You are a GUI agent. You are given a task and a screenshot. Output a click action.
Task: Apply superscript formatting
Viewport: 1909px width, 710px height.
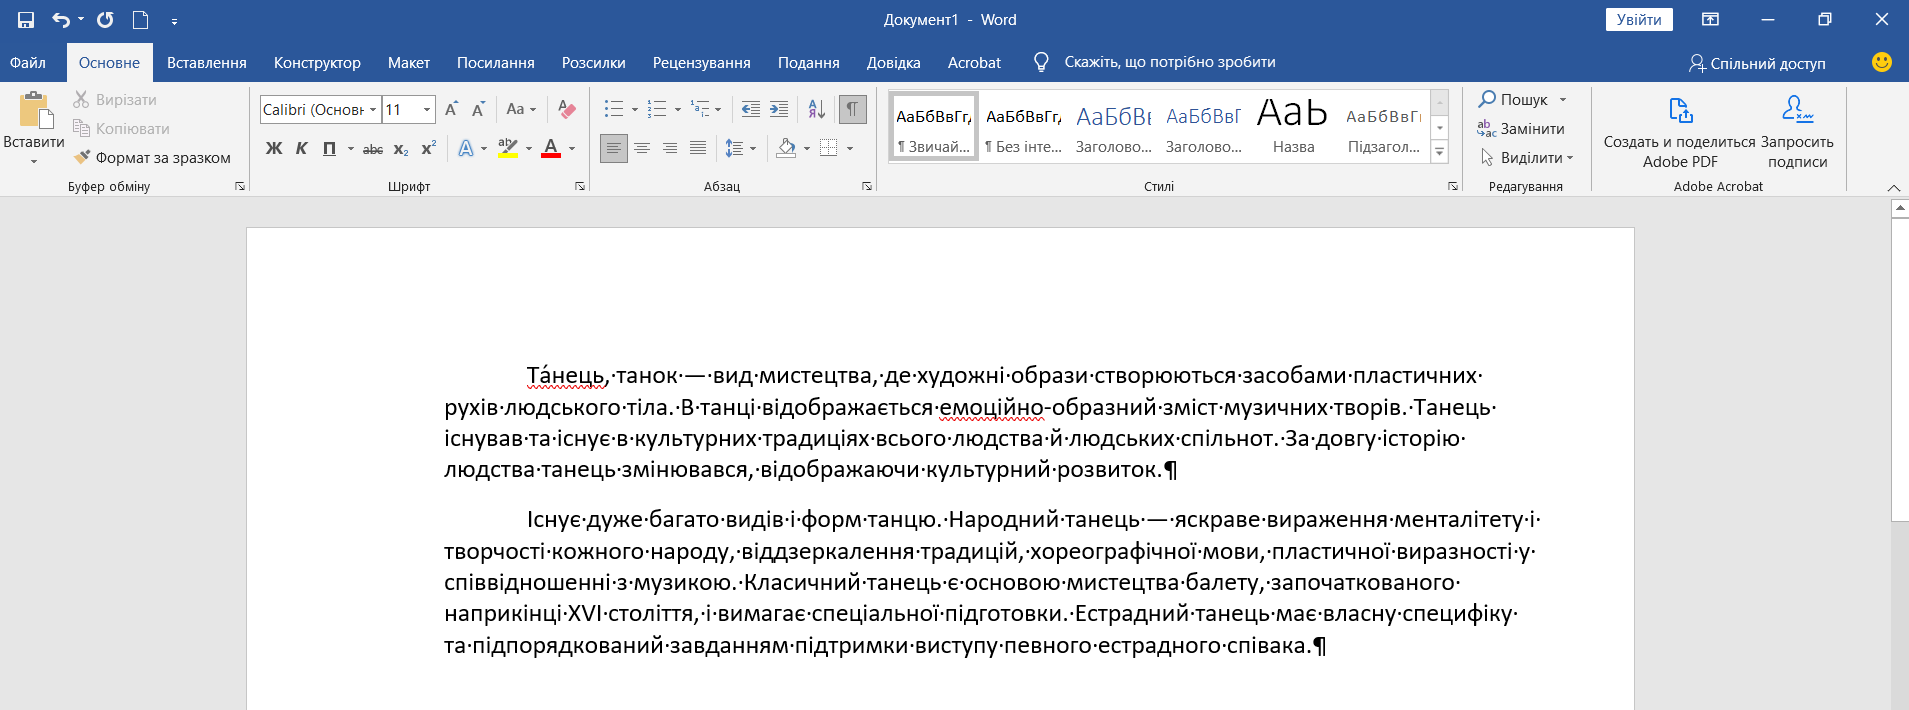[429, 149]
